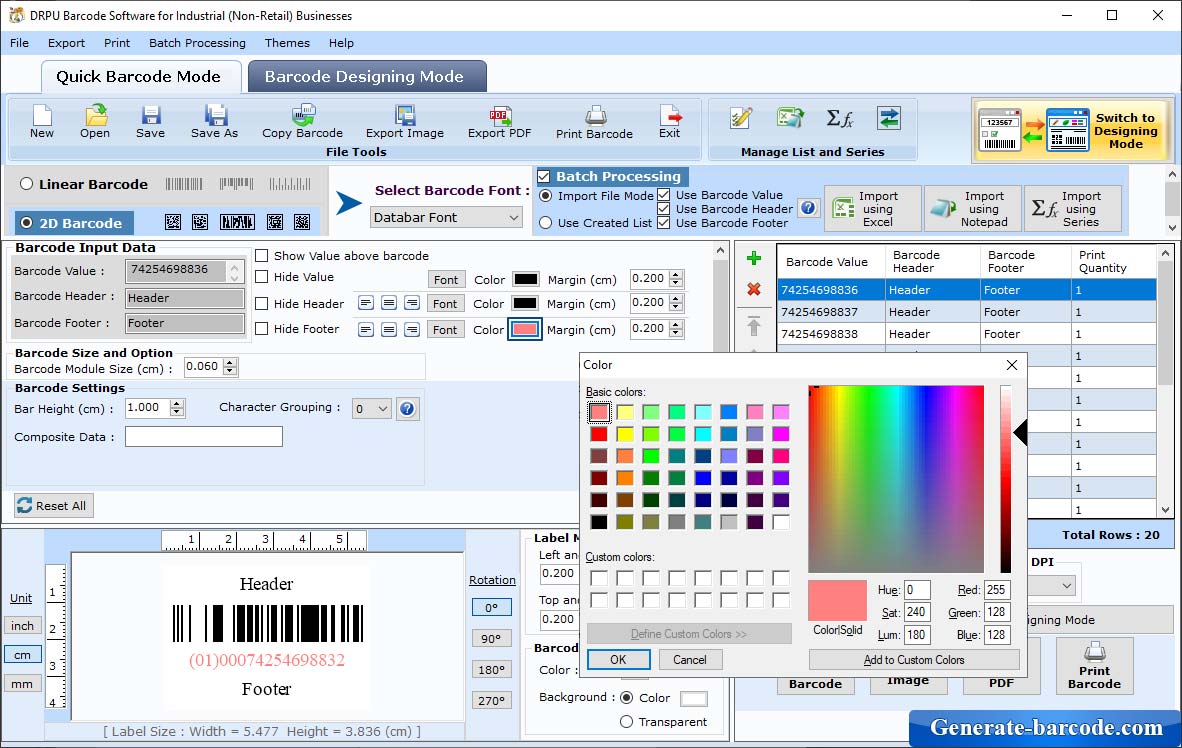Click the red X delete row icon

(x=753, y=289)
